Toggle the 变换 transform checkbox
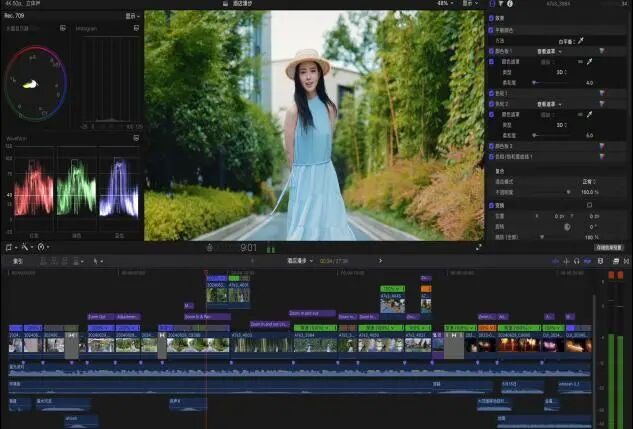Image resolution: width=633 pixels, height=429 pixels. pos(491,205)
